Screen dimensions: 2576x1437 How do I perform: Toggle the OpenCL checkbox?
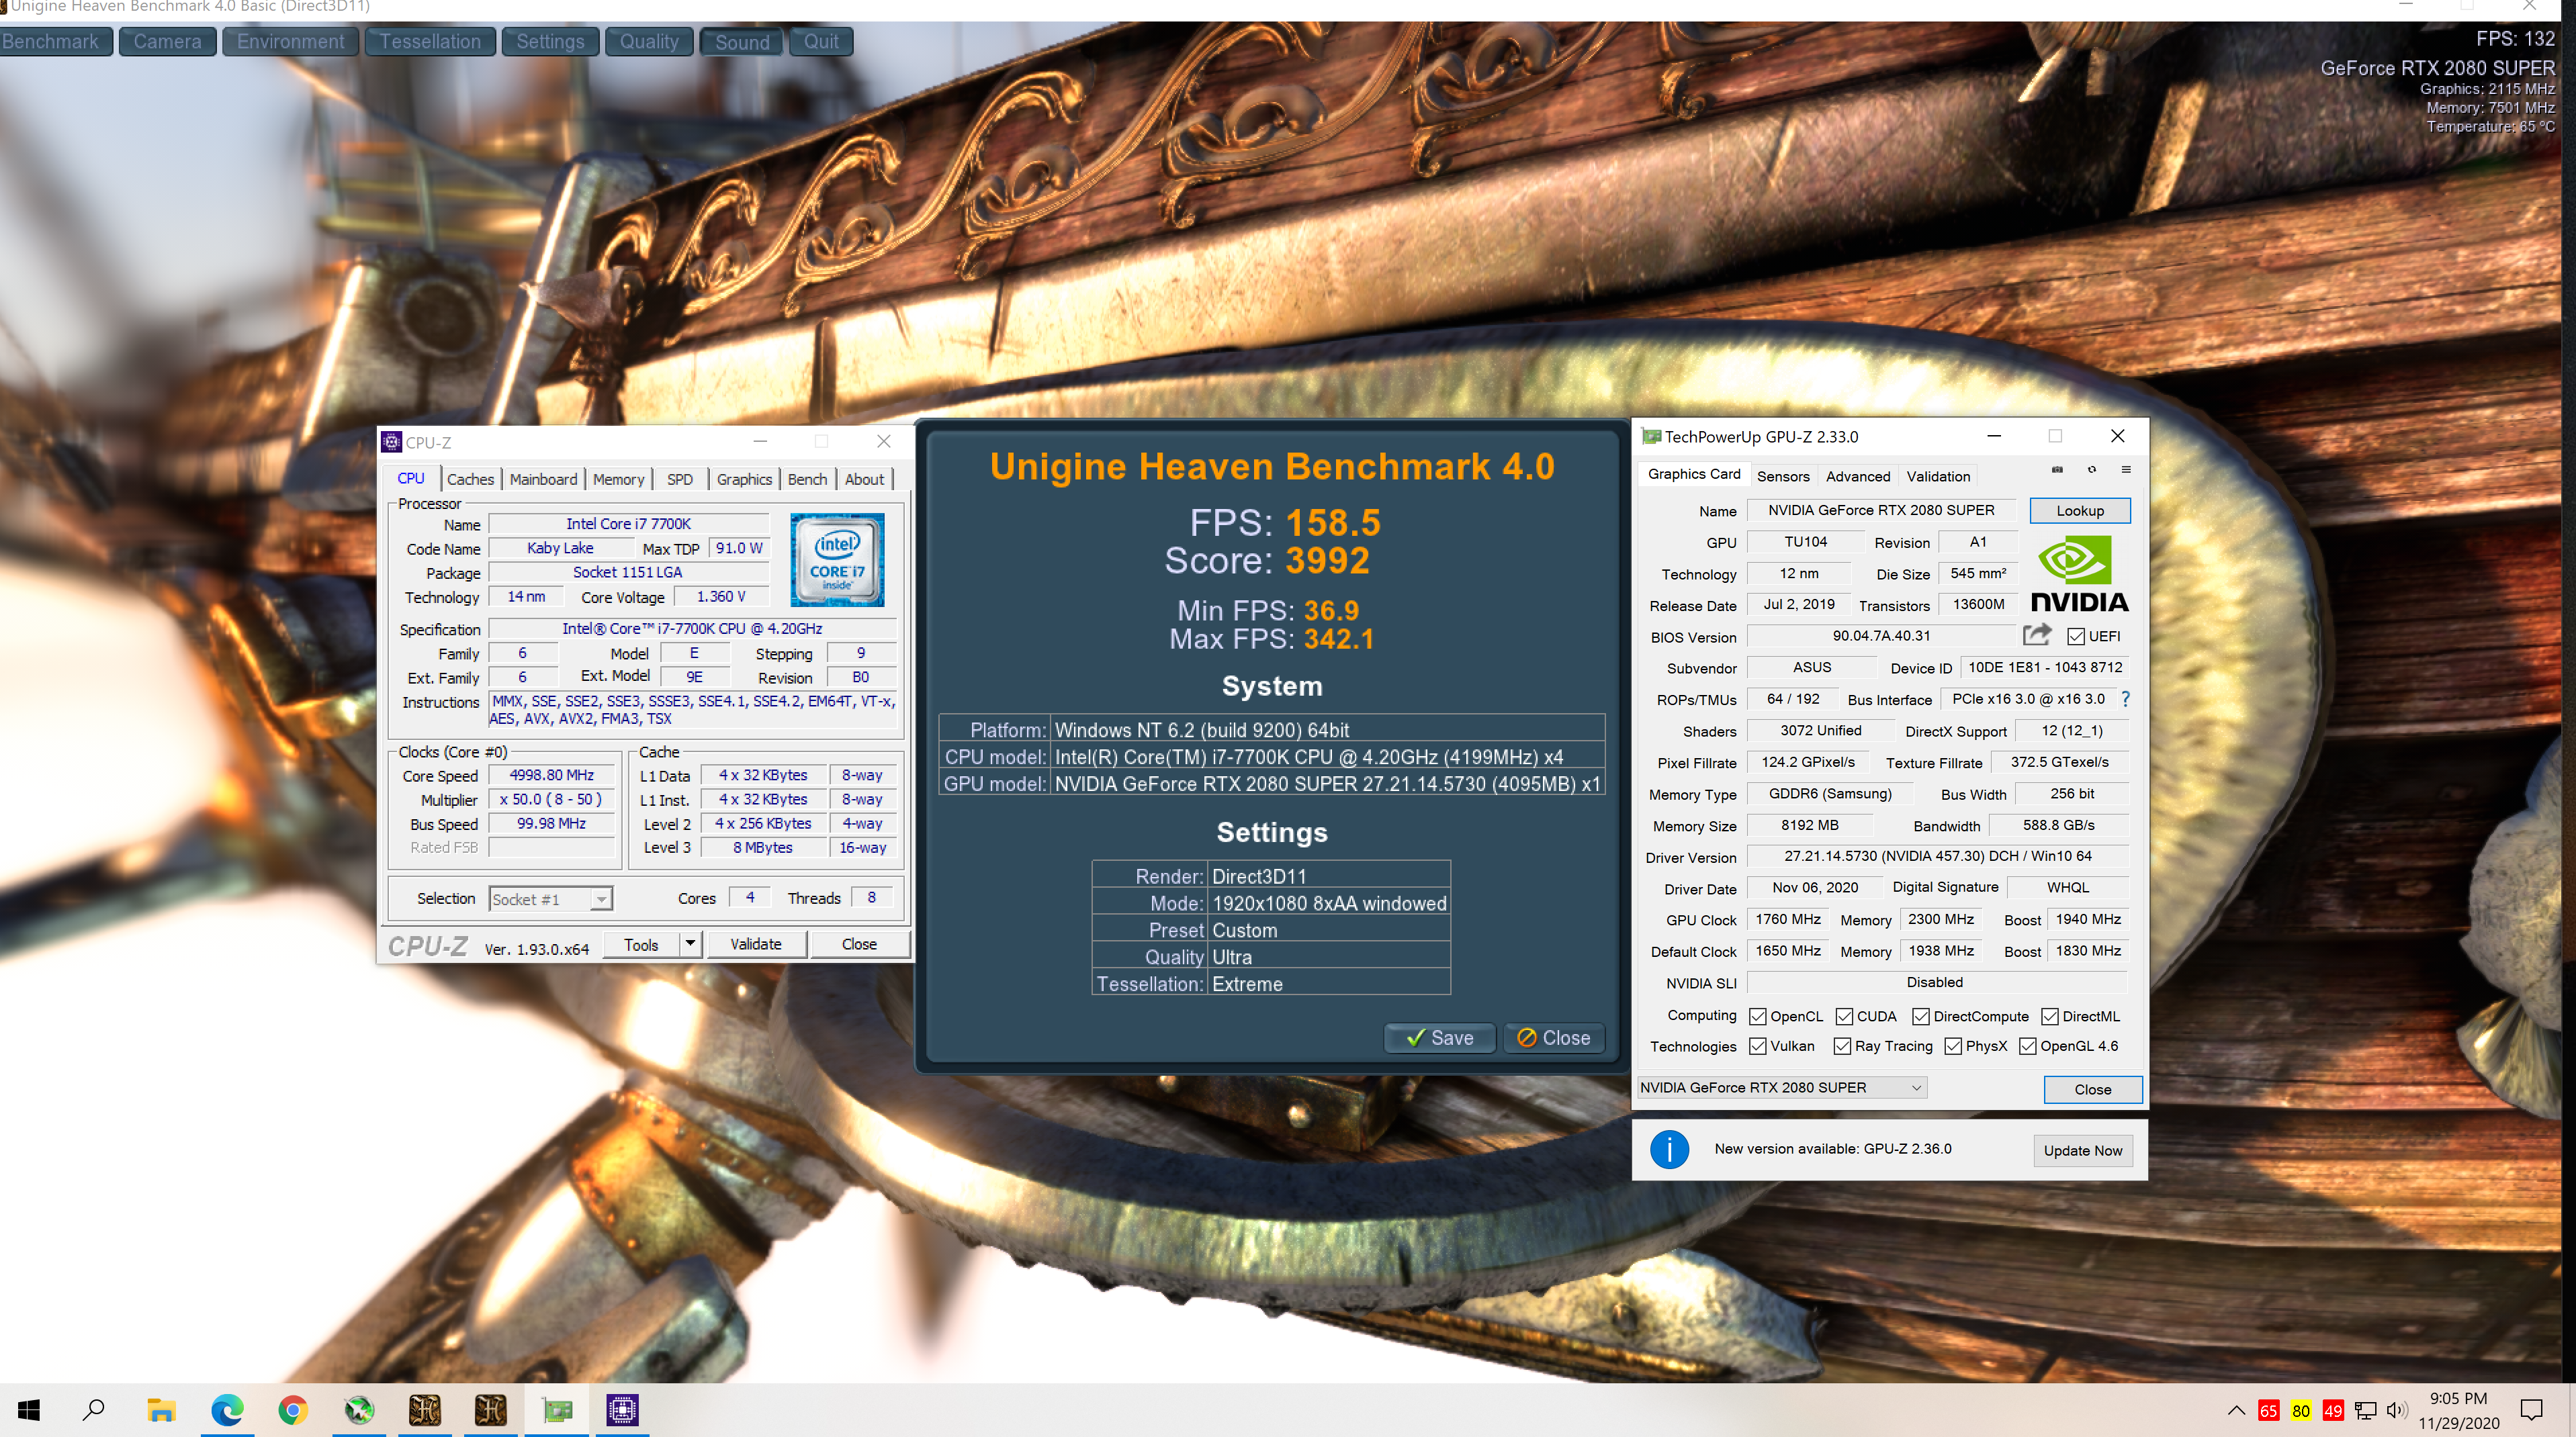1757,1016
